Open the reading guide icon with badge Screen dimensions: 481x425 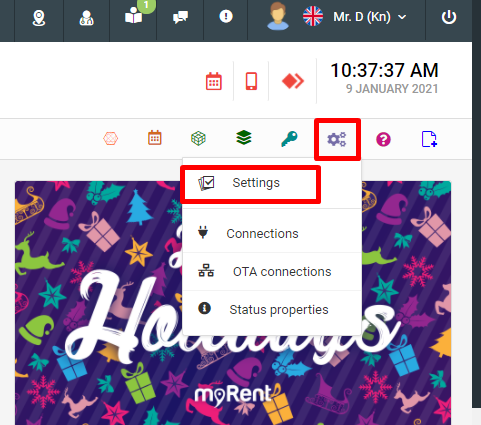click(134, 16)
